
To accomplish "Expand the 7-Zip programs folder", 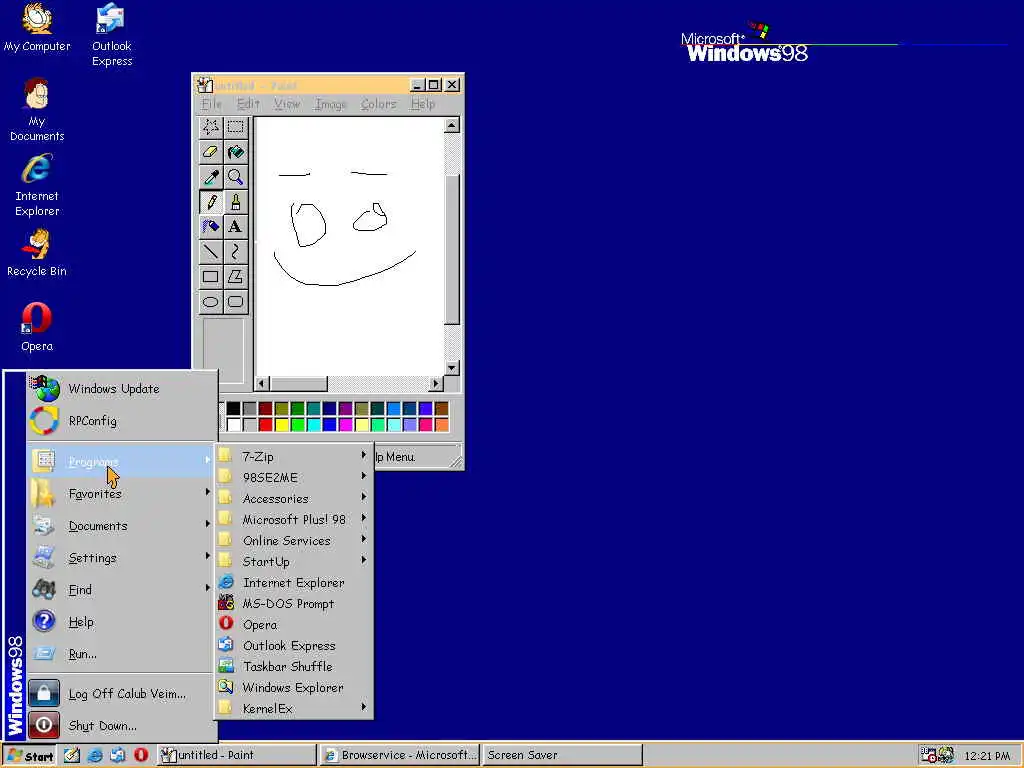I will pyautogui.click(x=294, y=456).
